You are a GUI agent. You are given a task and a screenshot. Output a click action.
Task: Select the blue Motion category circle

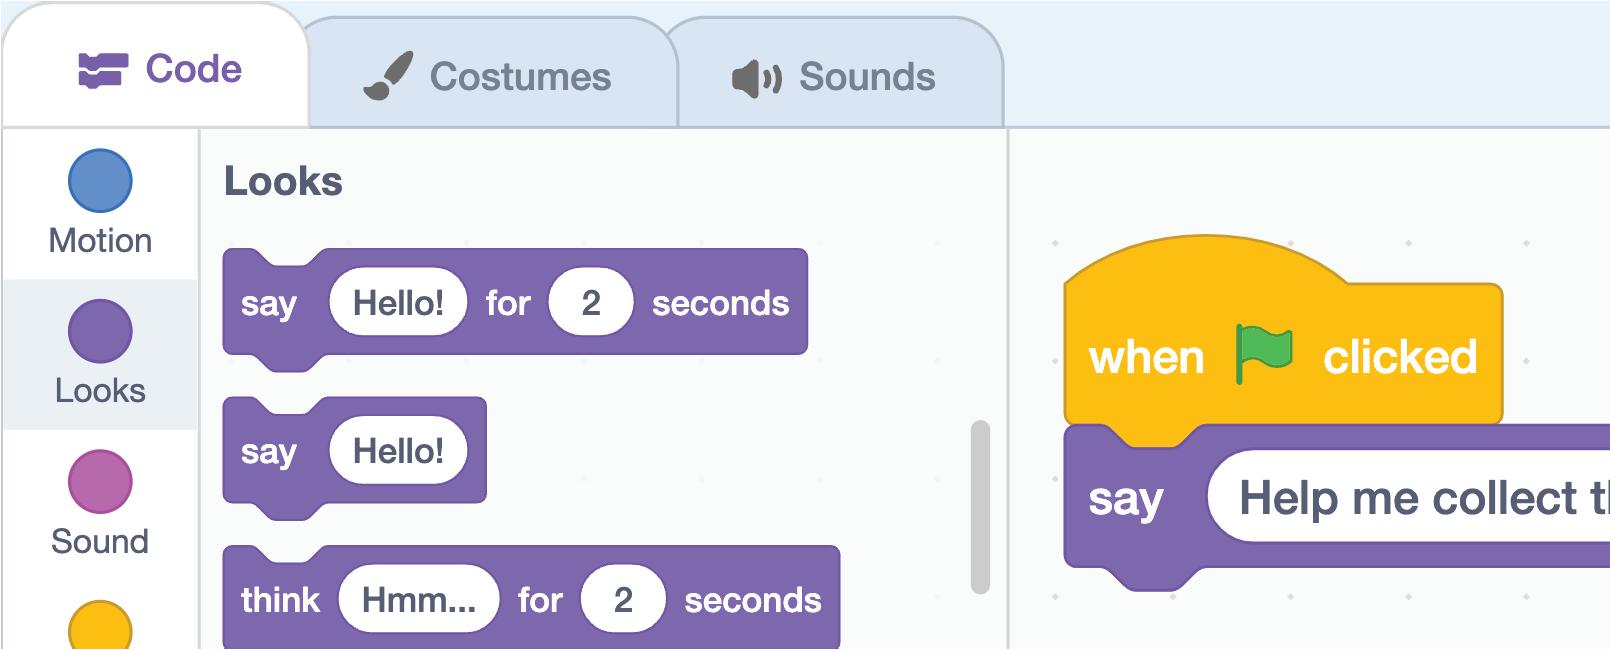click(x=100, y=181)
